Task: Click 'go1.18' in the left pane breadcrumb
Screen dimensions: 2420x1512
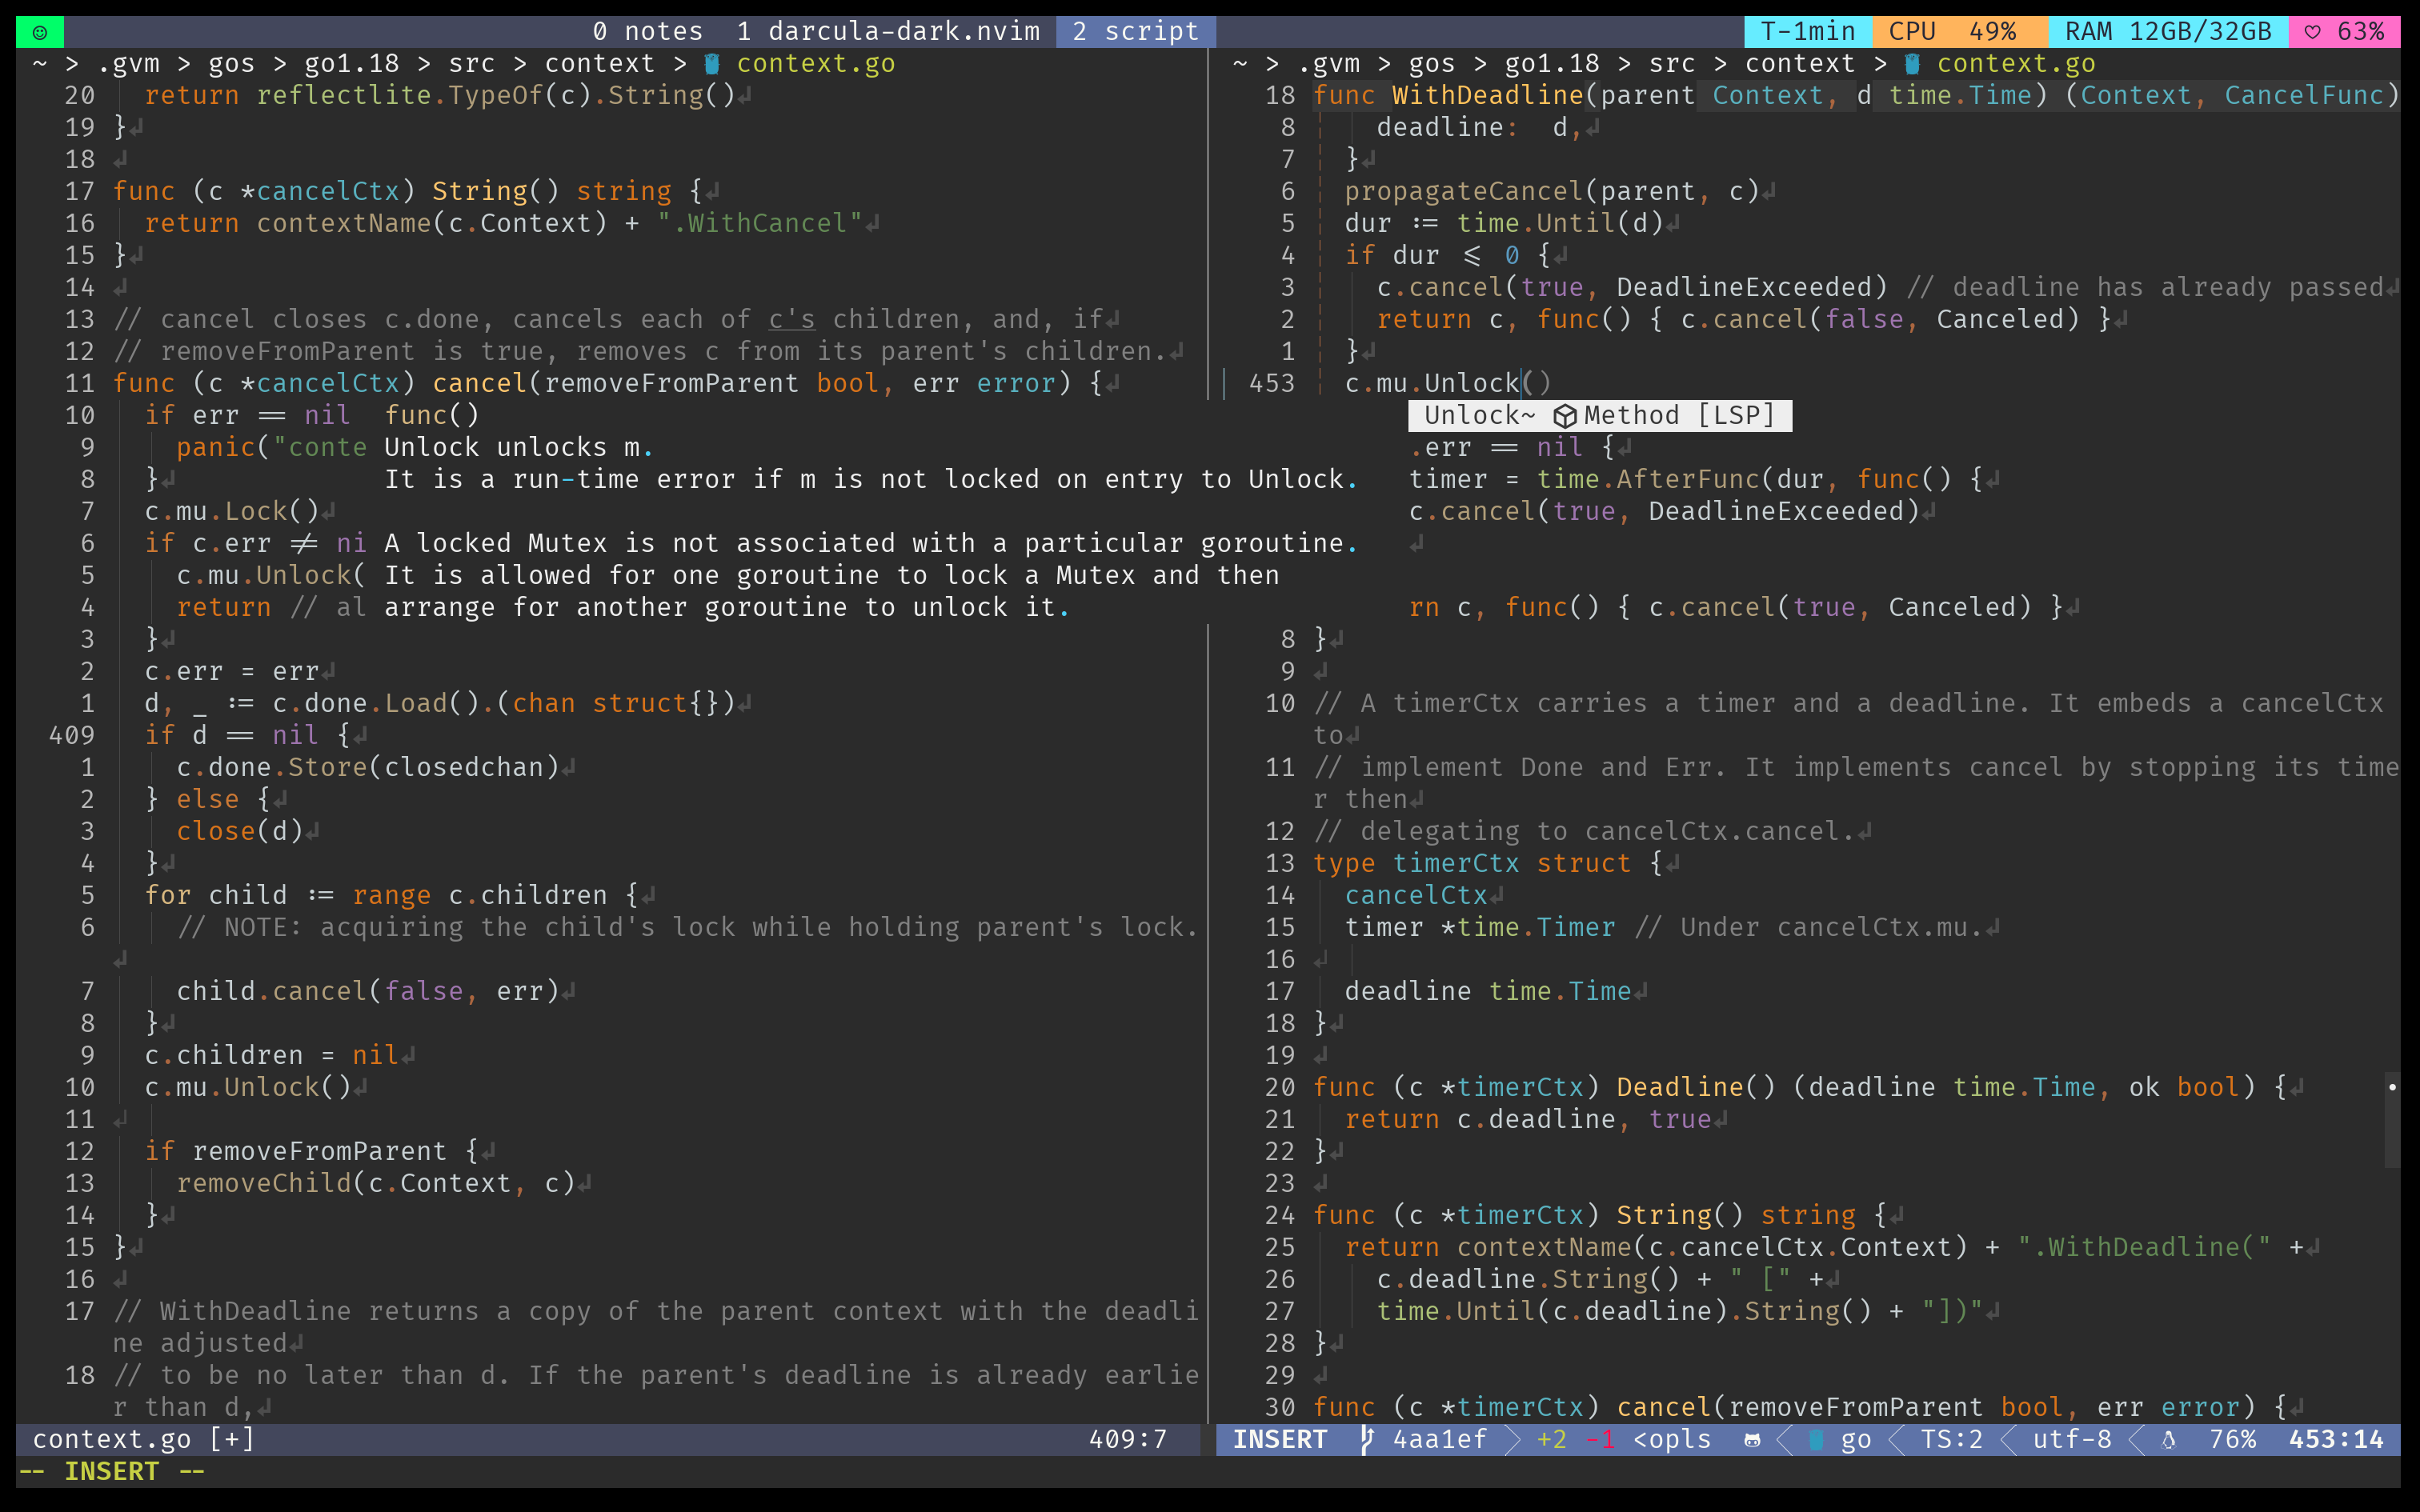Action: 351,64
